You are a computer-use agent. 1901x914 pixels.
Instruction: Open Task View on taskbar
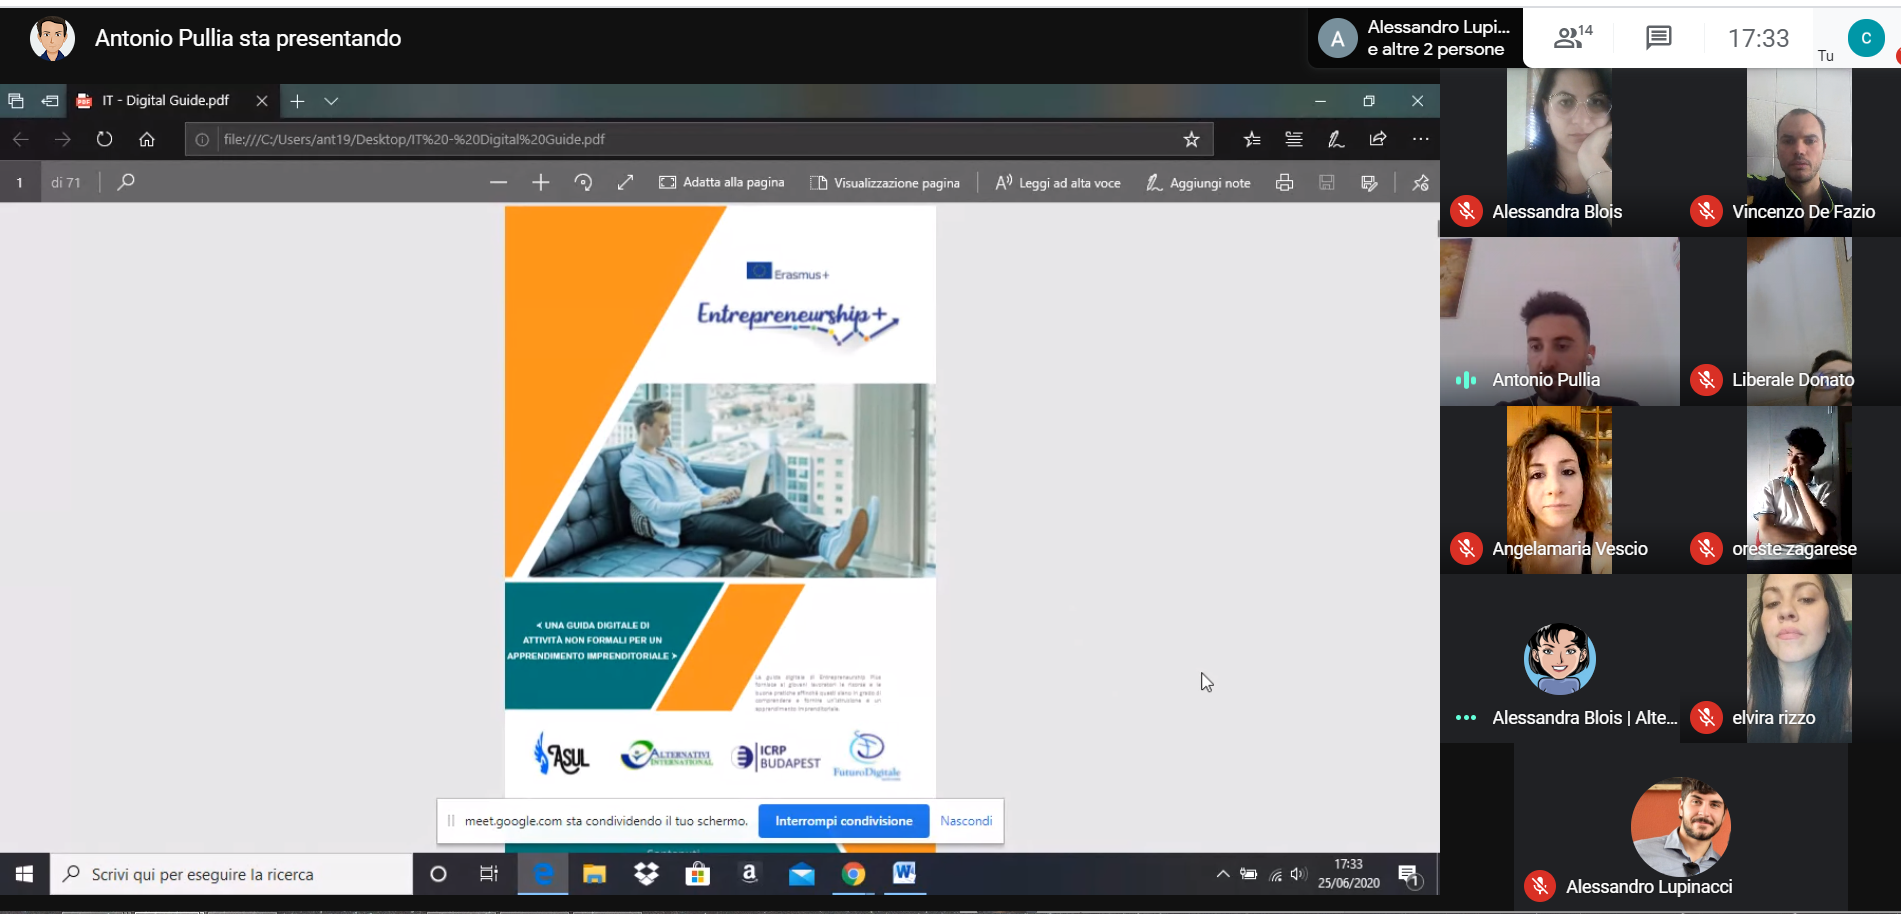[489, 874]
